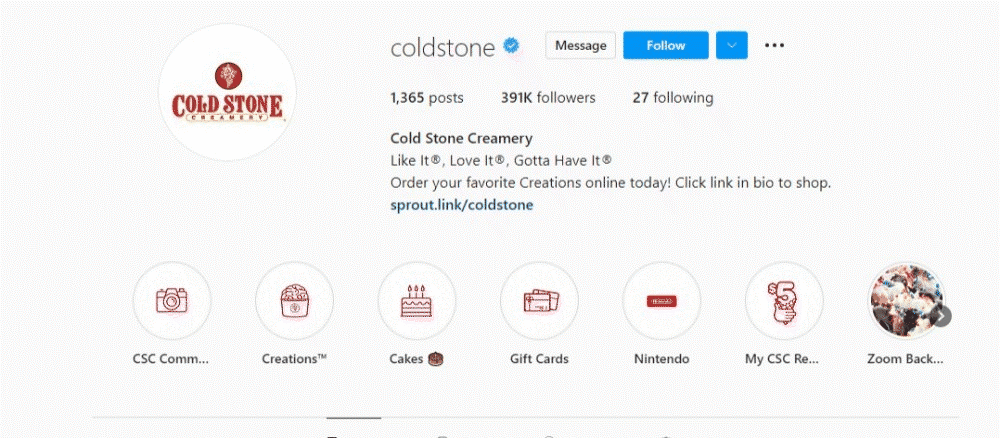Open the My CSC Rewards highlight
This screenshot has height=438, width=1000.
[x=784, y=300]
